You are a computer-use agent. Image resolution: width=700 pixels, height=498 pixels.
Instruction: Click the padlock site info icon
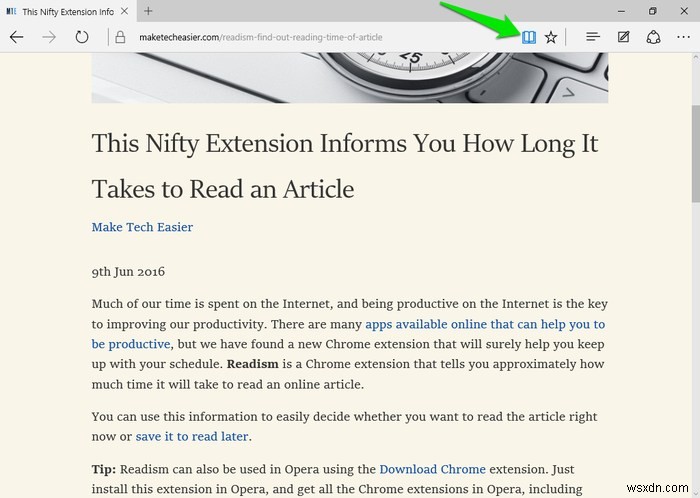(120, 37)
